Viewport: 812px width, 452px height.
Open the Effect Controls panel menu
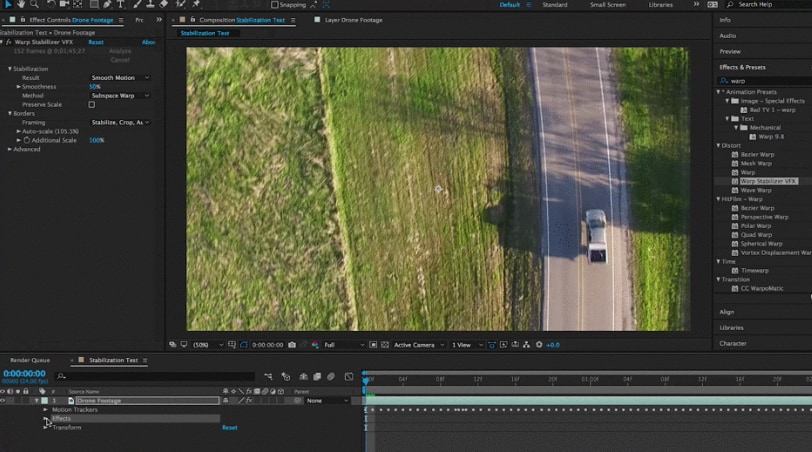(x=121, y=20)
